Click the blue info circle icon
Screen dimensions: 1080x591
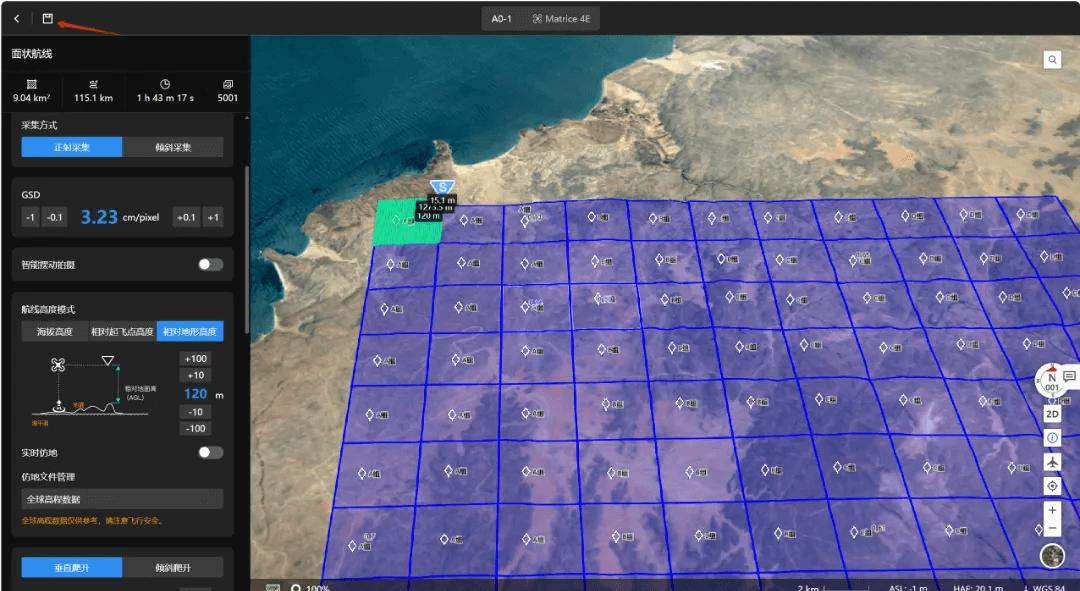click(x=1052, y=438)
